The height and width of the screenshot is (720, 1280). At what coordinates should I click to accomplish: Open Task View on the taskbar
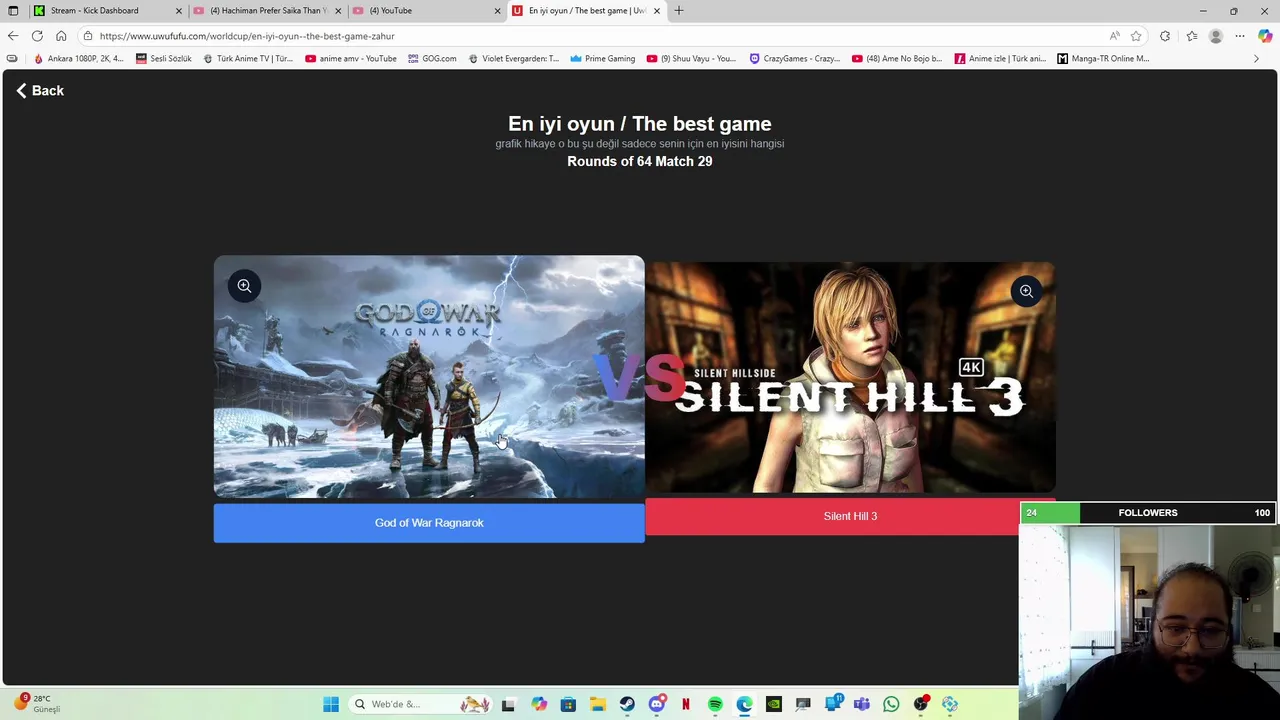tap(508, 704)
